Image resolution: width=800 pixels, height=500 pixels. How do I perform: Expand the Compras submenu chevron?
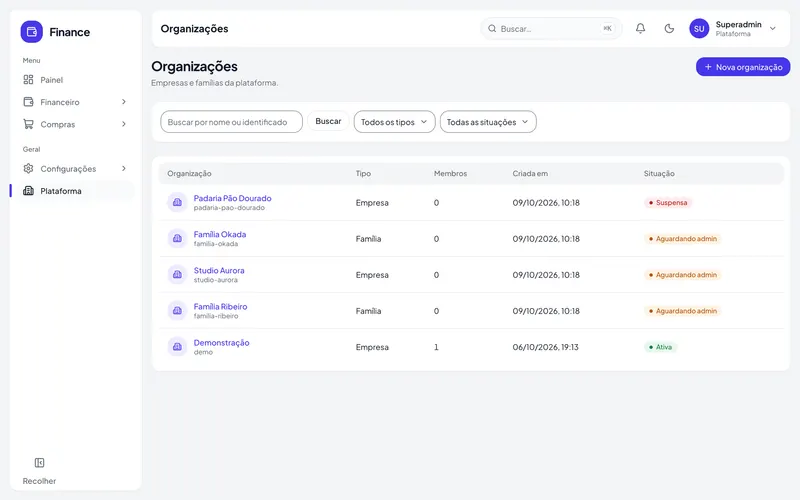click(x=123, y=124)
